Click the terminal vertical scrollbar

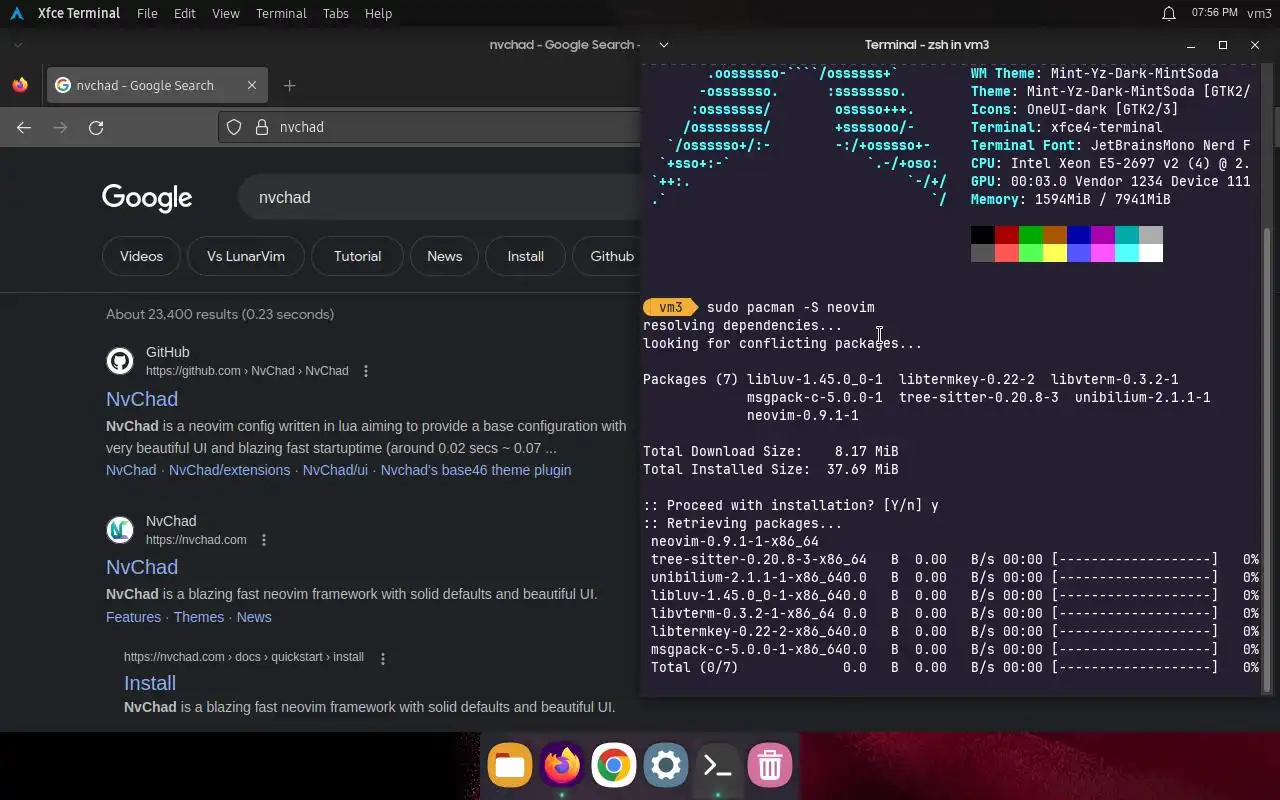1268,458
